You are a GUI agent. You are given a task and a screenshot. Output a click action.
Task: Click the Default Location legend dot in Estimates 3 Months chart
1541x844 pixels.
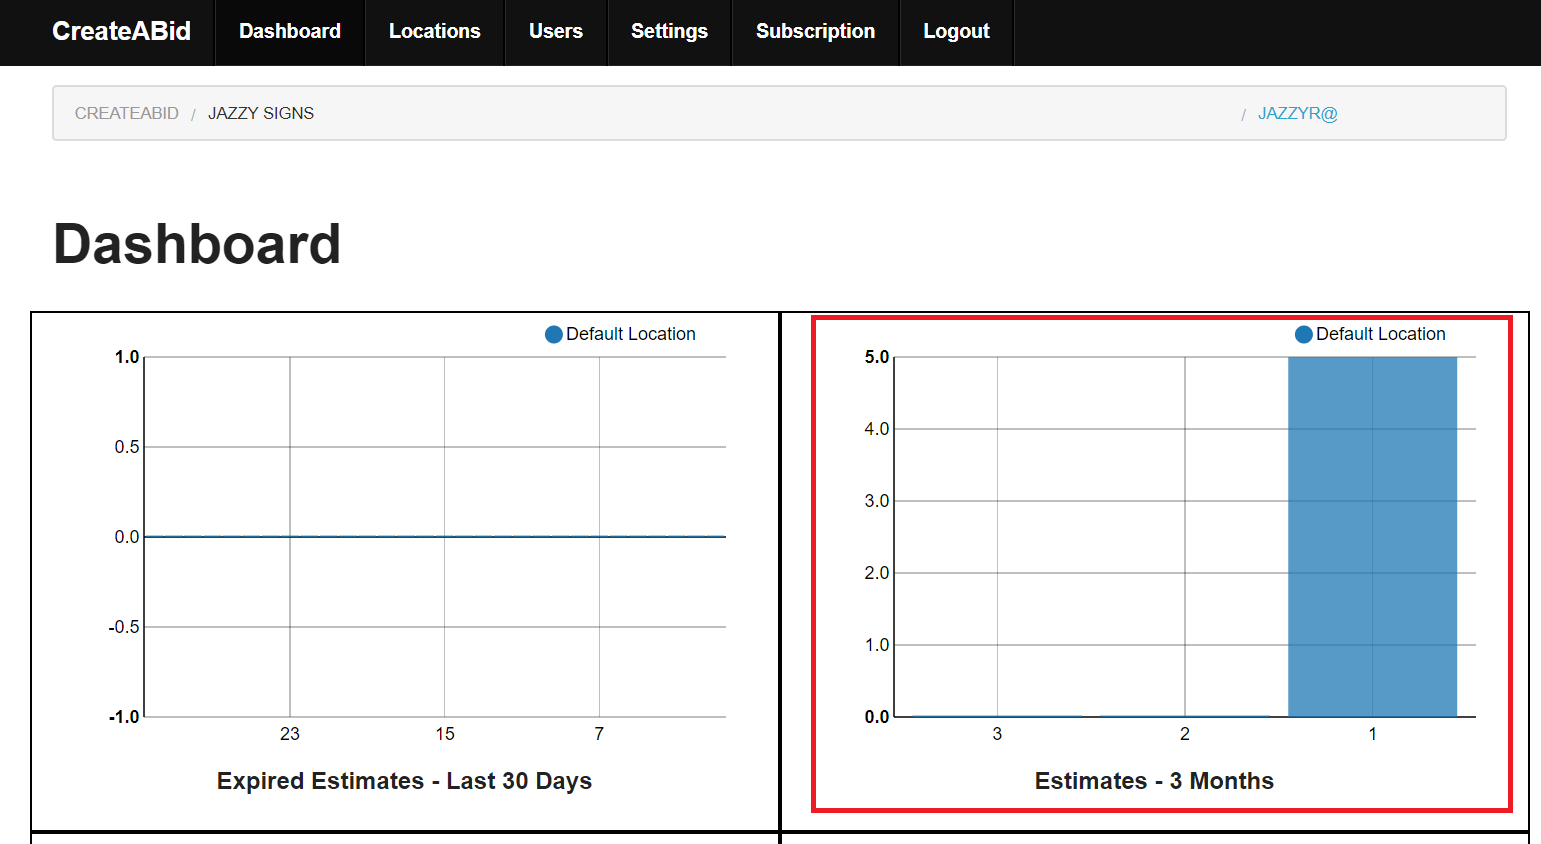[x=1304, y=334]
